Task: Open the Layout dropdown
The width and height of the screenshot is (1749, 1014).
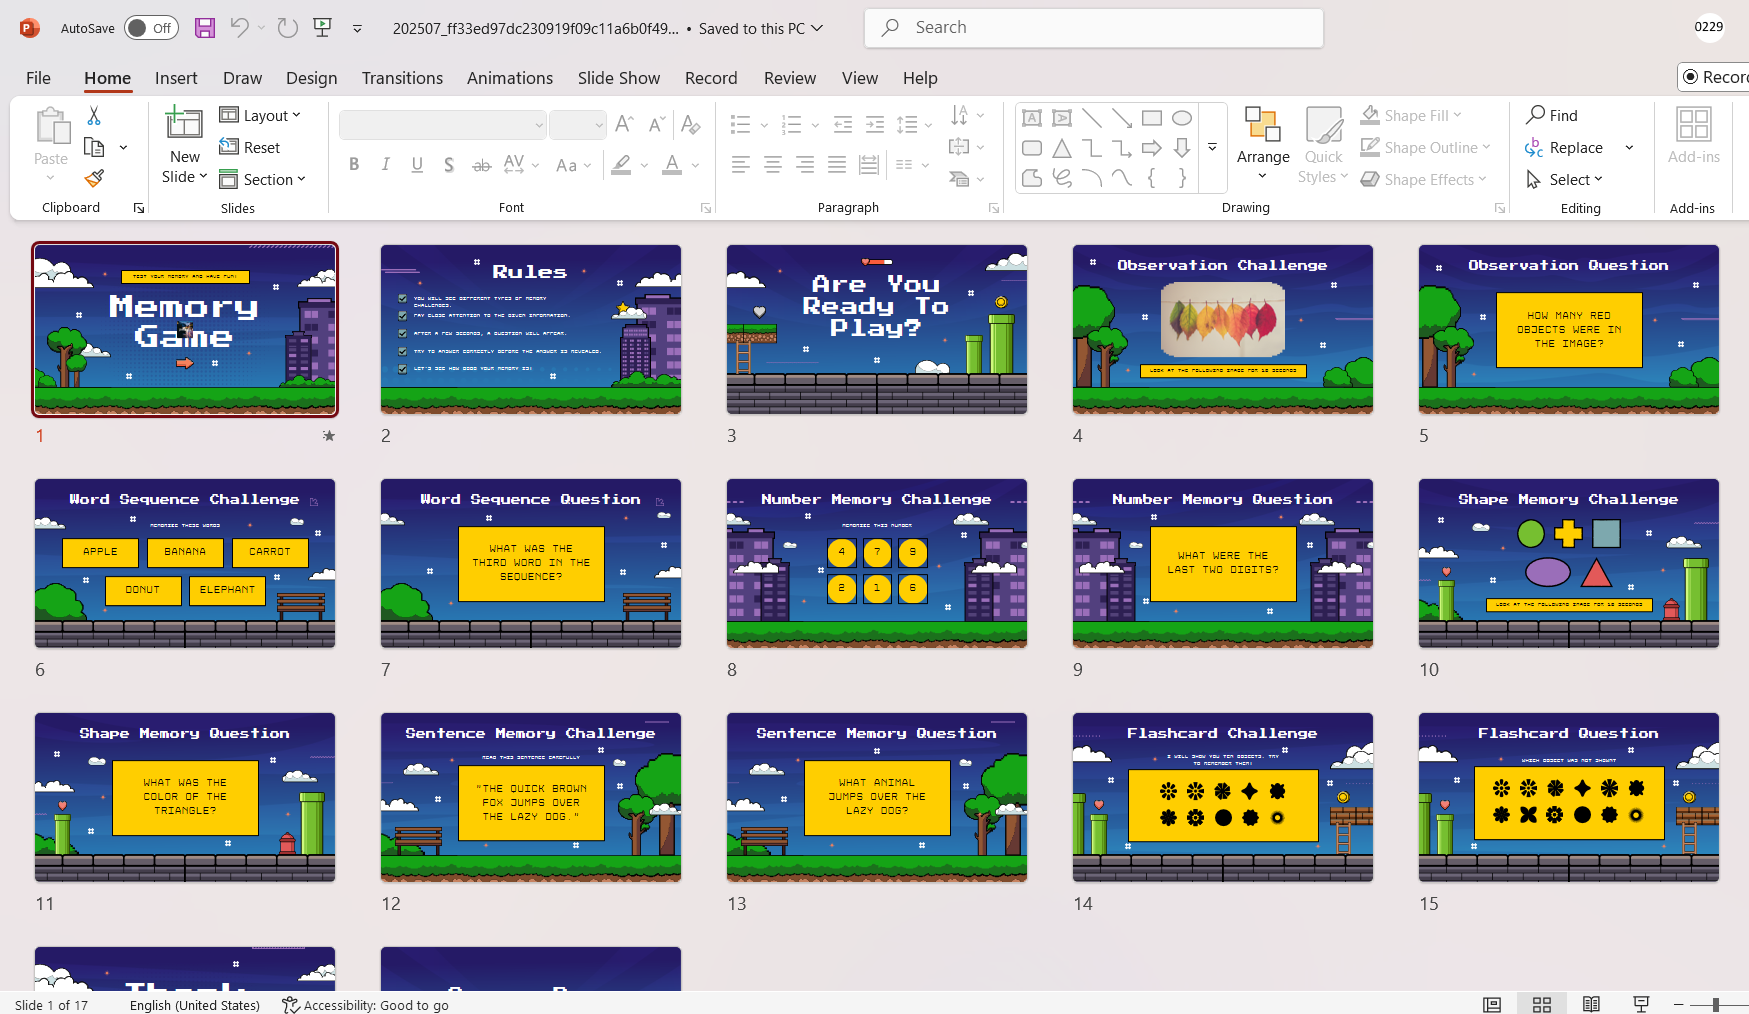Action: (x=260, y=116)
